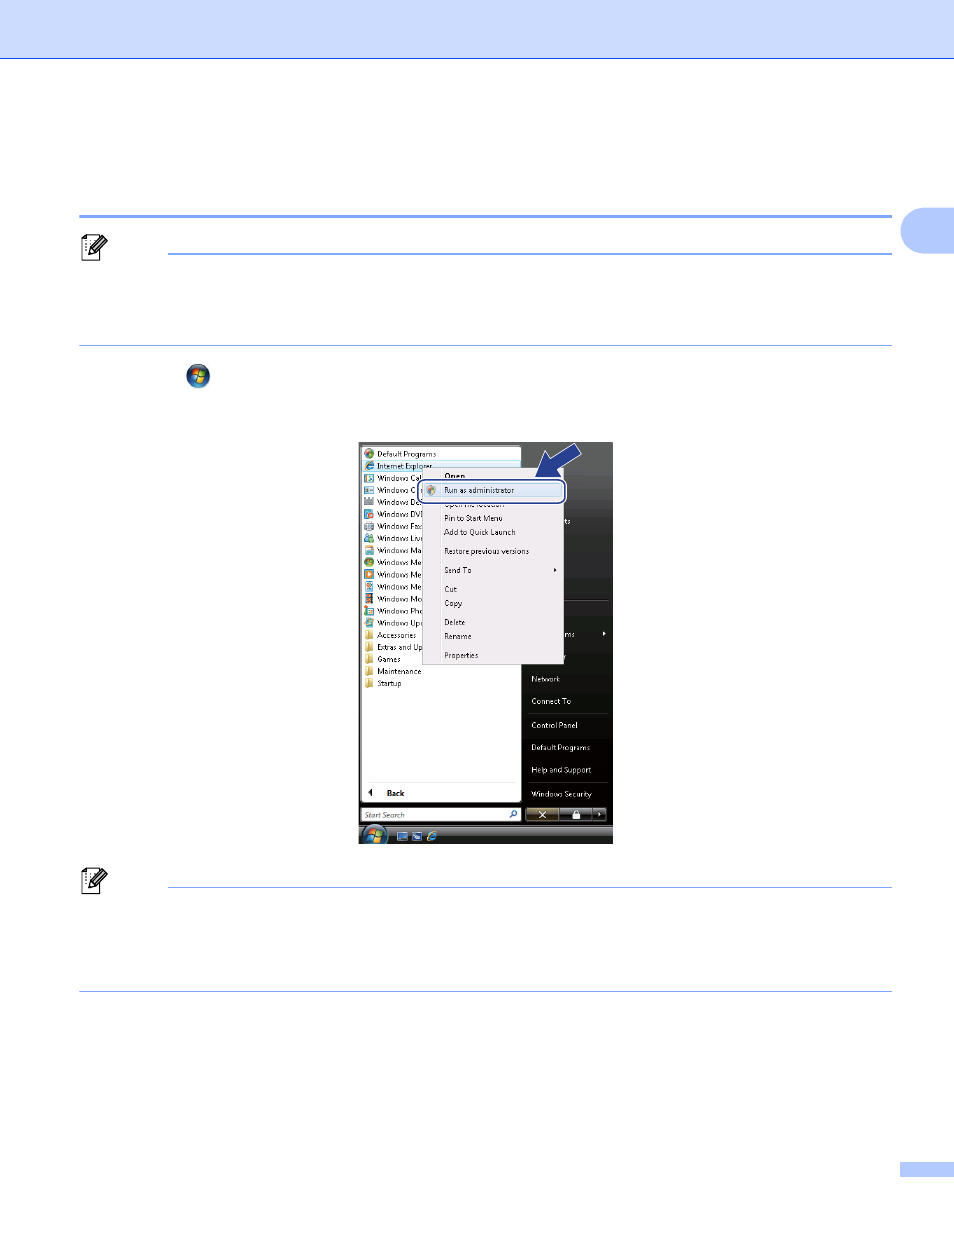Image resolution: width=954 pixels, height=1235 pixels.
Task: Expand the Extras and Upgrades folder
Action: tap(393, 647)
